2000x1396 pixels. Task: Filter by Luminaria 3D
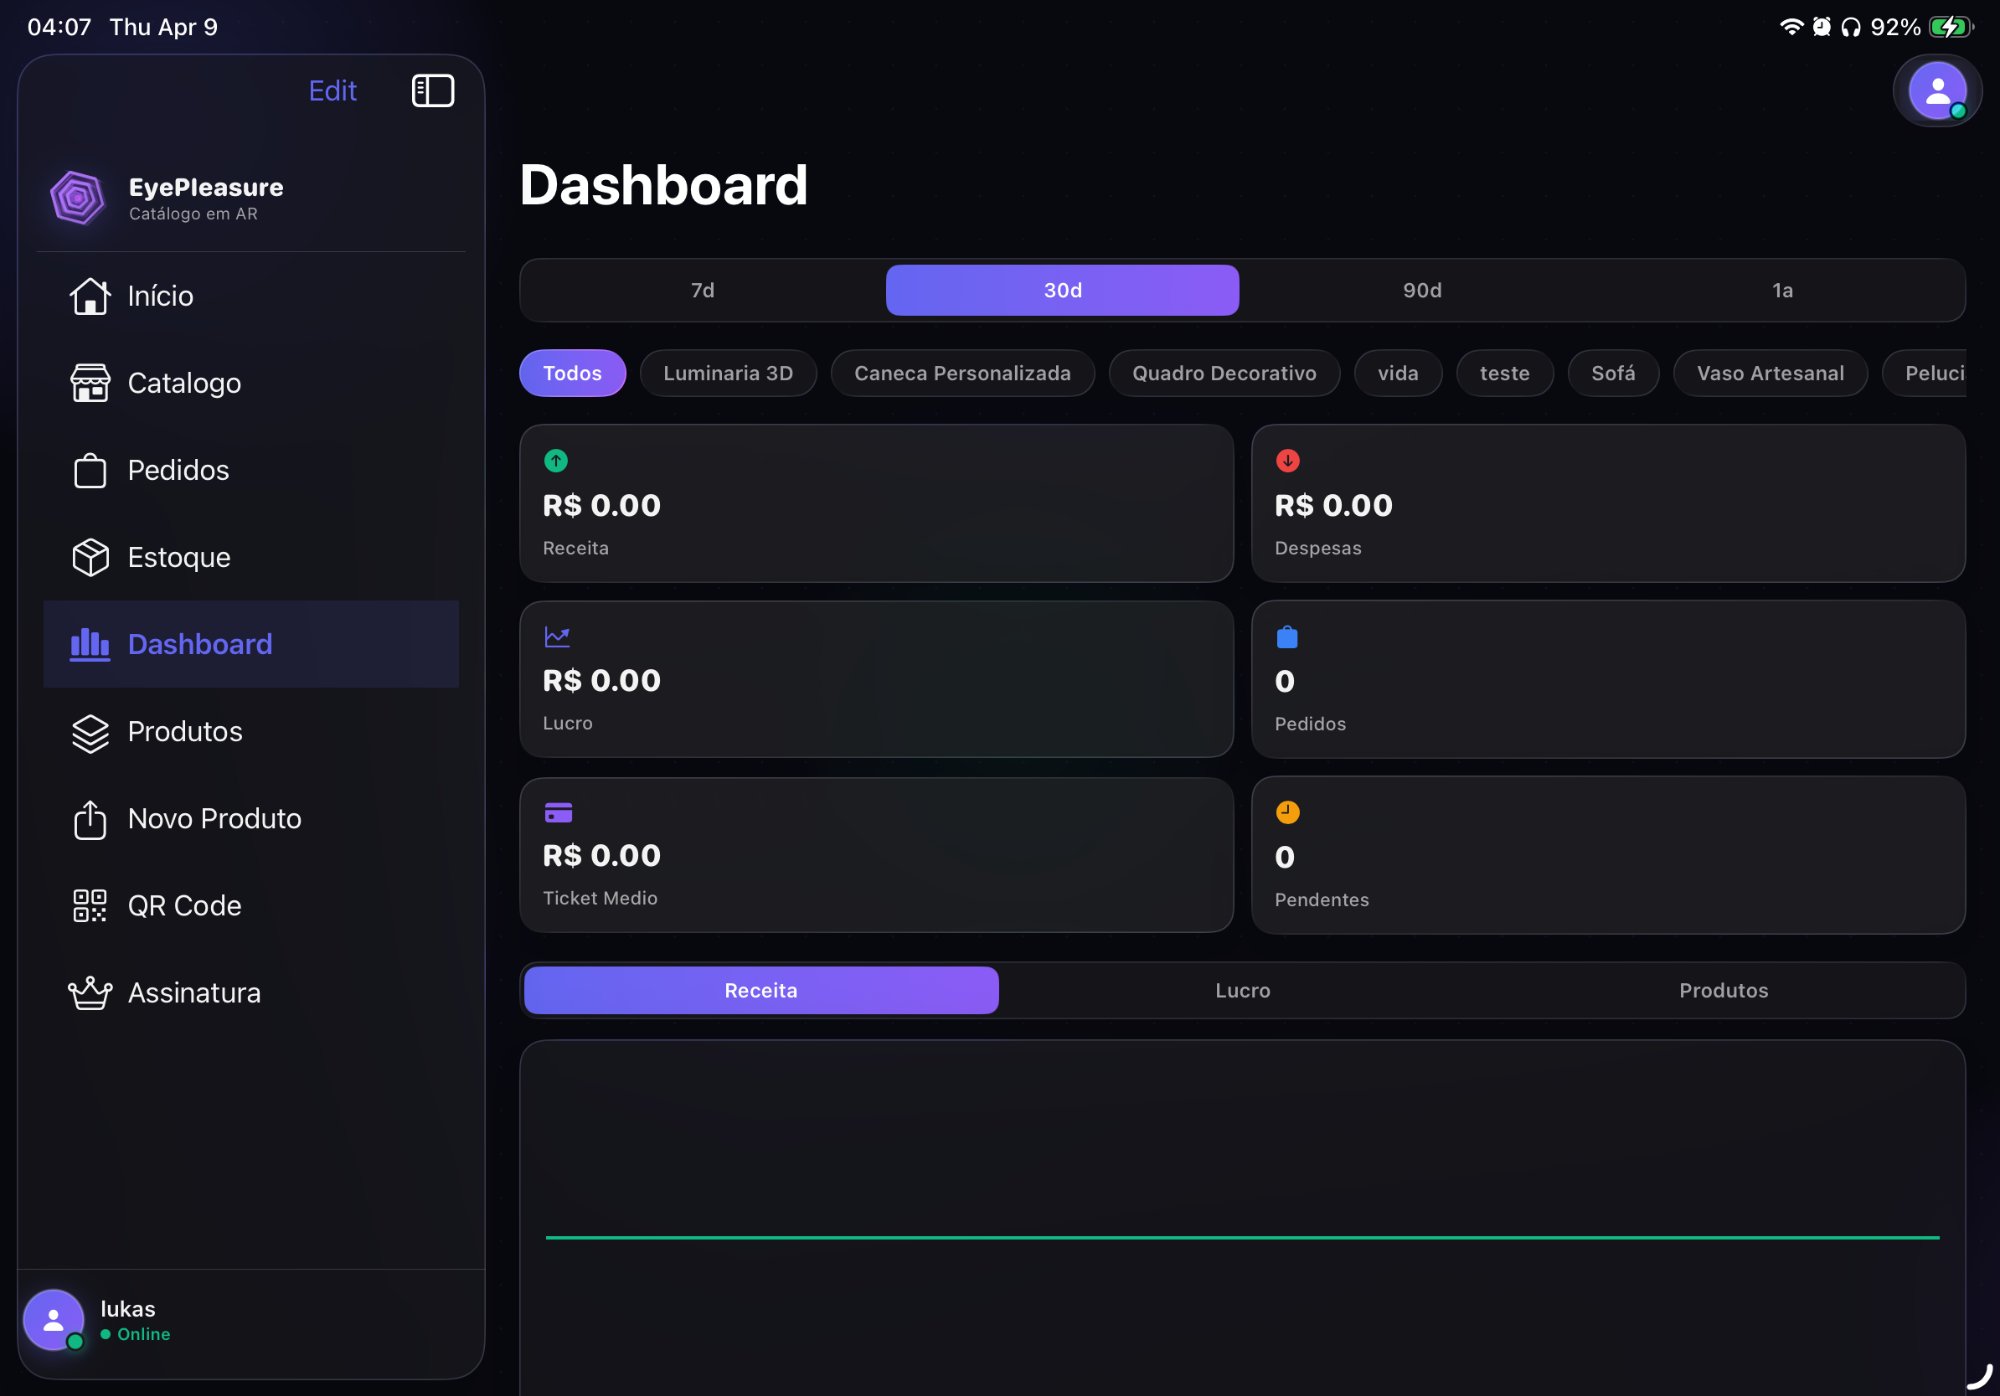point(728,373)
